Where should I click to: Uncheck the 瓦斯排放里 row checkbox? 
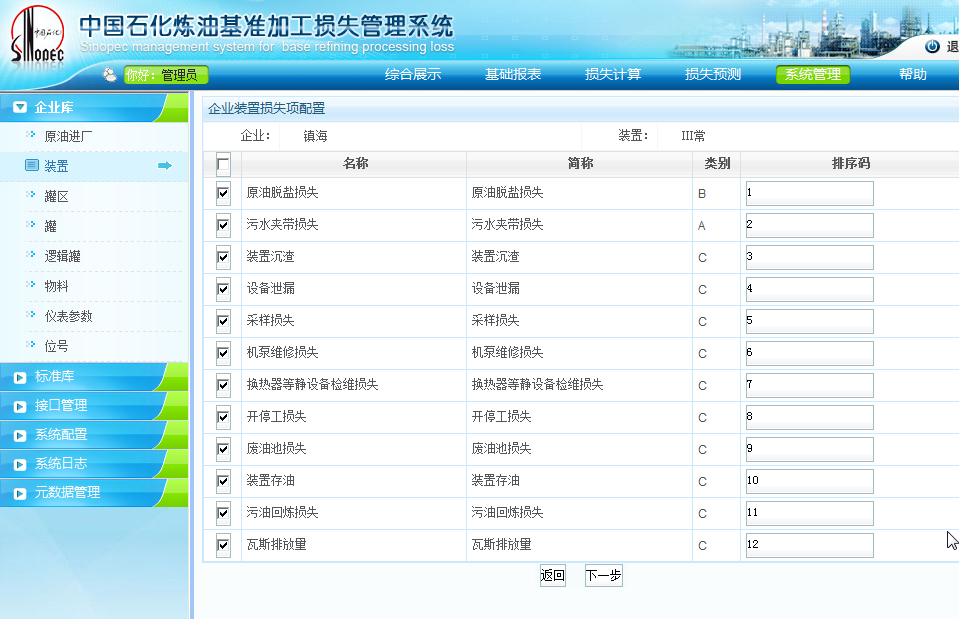point(223,544)
